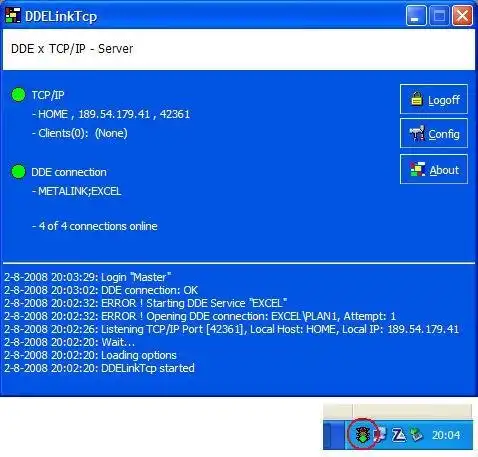This screenshot has width=478, height=457.
Task: Select log entry Listening TCP/IP Port [42361]
Action: click(231, 329)
